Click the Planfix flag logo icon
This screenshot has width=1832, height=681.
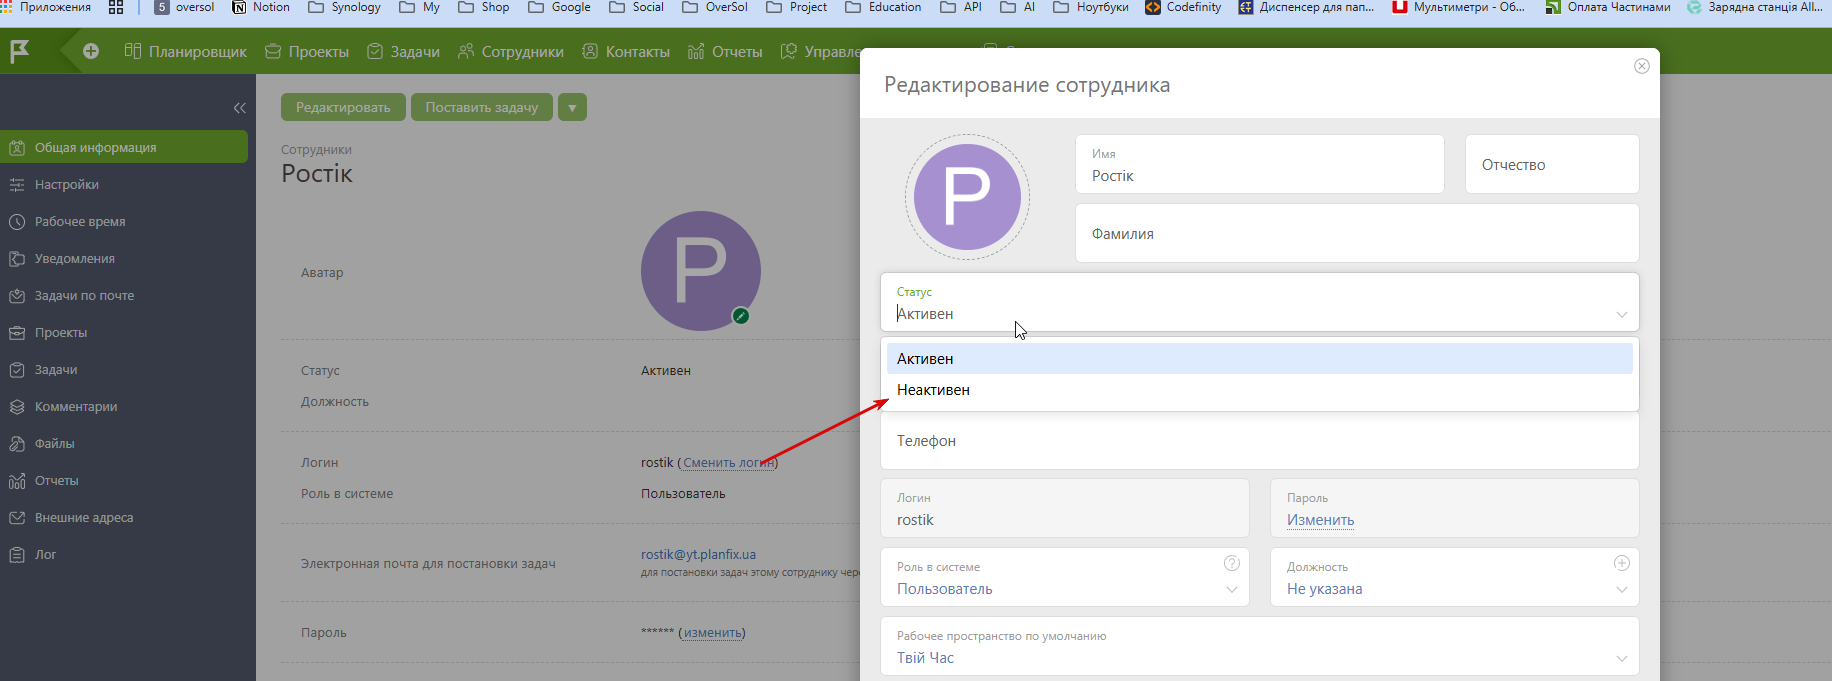pos(19,51)
